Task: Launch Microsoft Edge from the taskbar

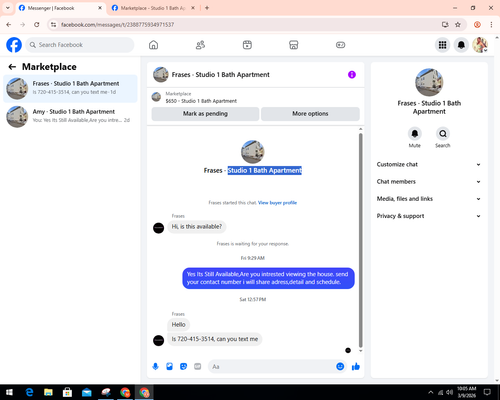Action: point(29,392)
